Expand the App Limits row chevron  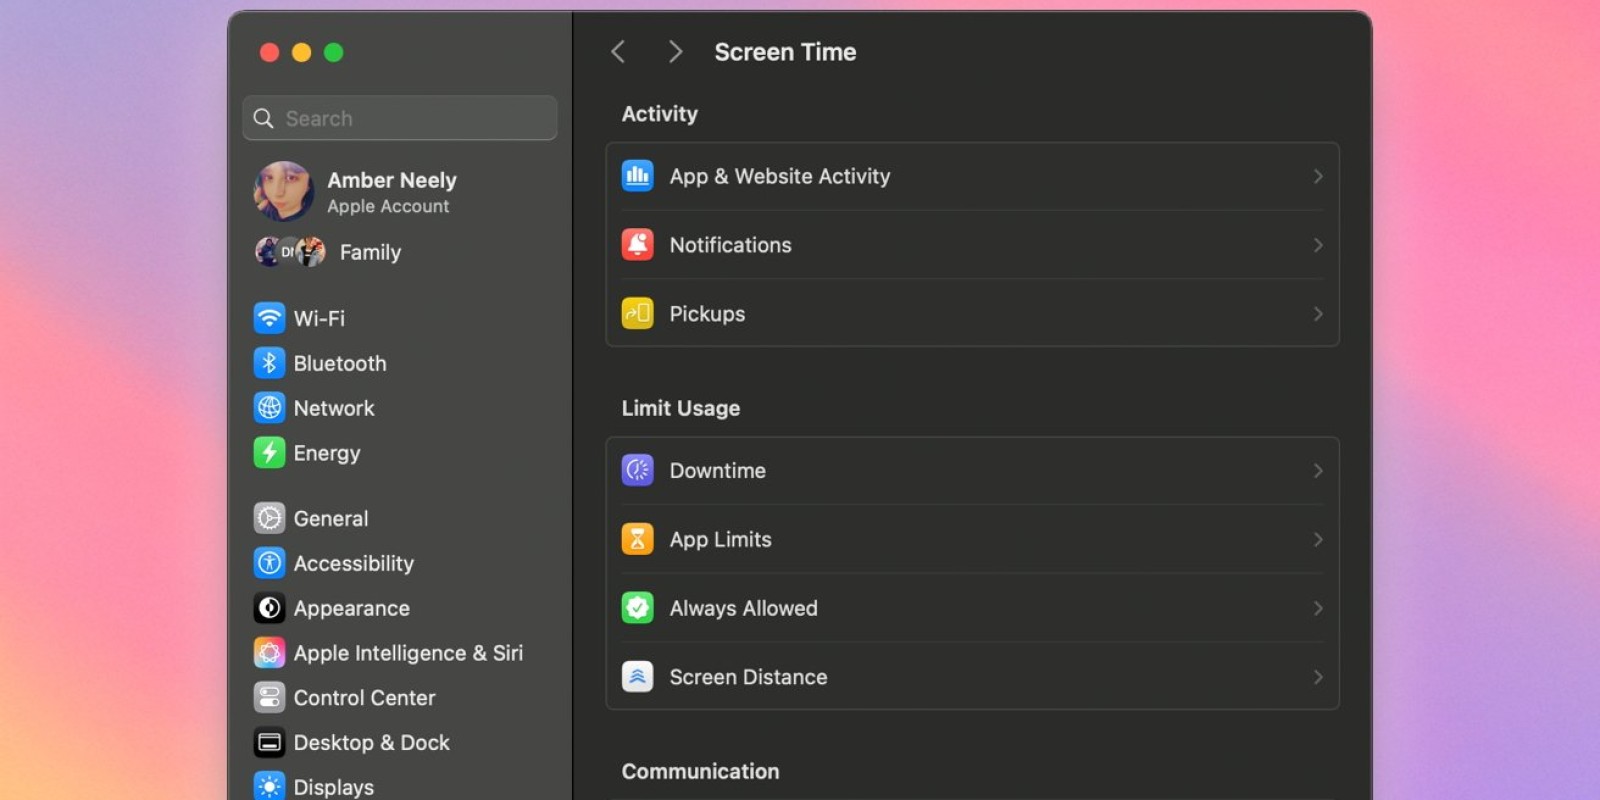[1318, 539]
